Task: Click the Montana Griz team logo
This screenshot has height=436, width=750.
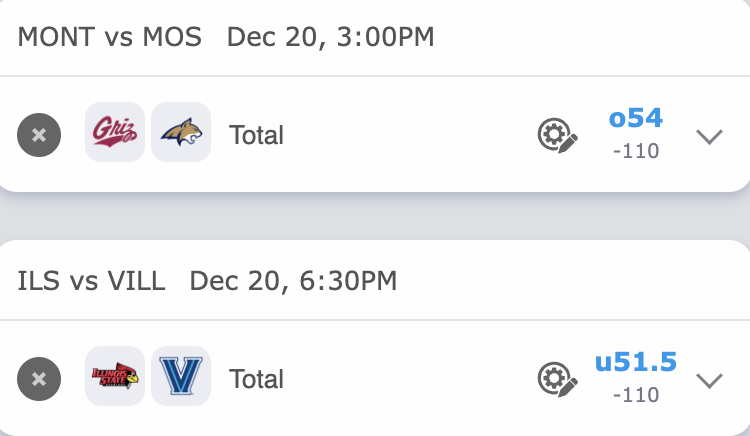Action: tap(114, 133)
